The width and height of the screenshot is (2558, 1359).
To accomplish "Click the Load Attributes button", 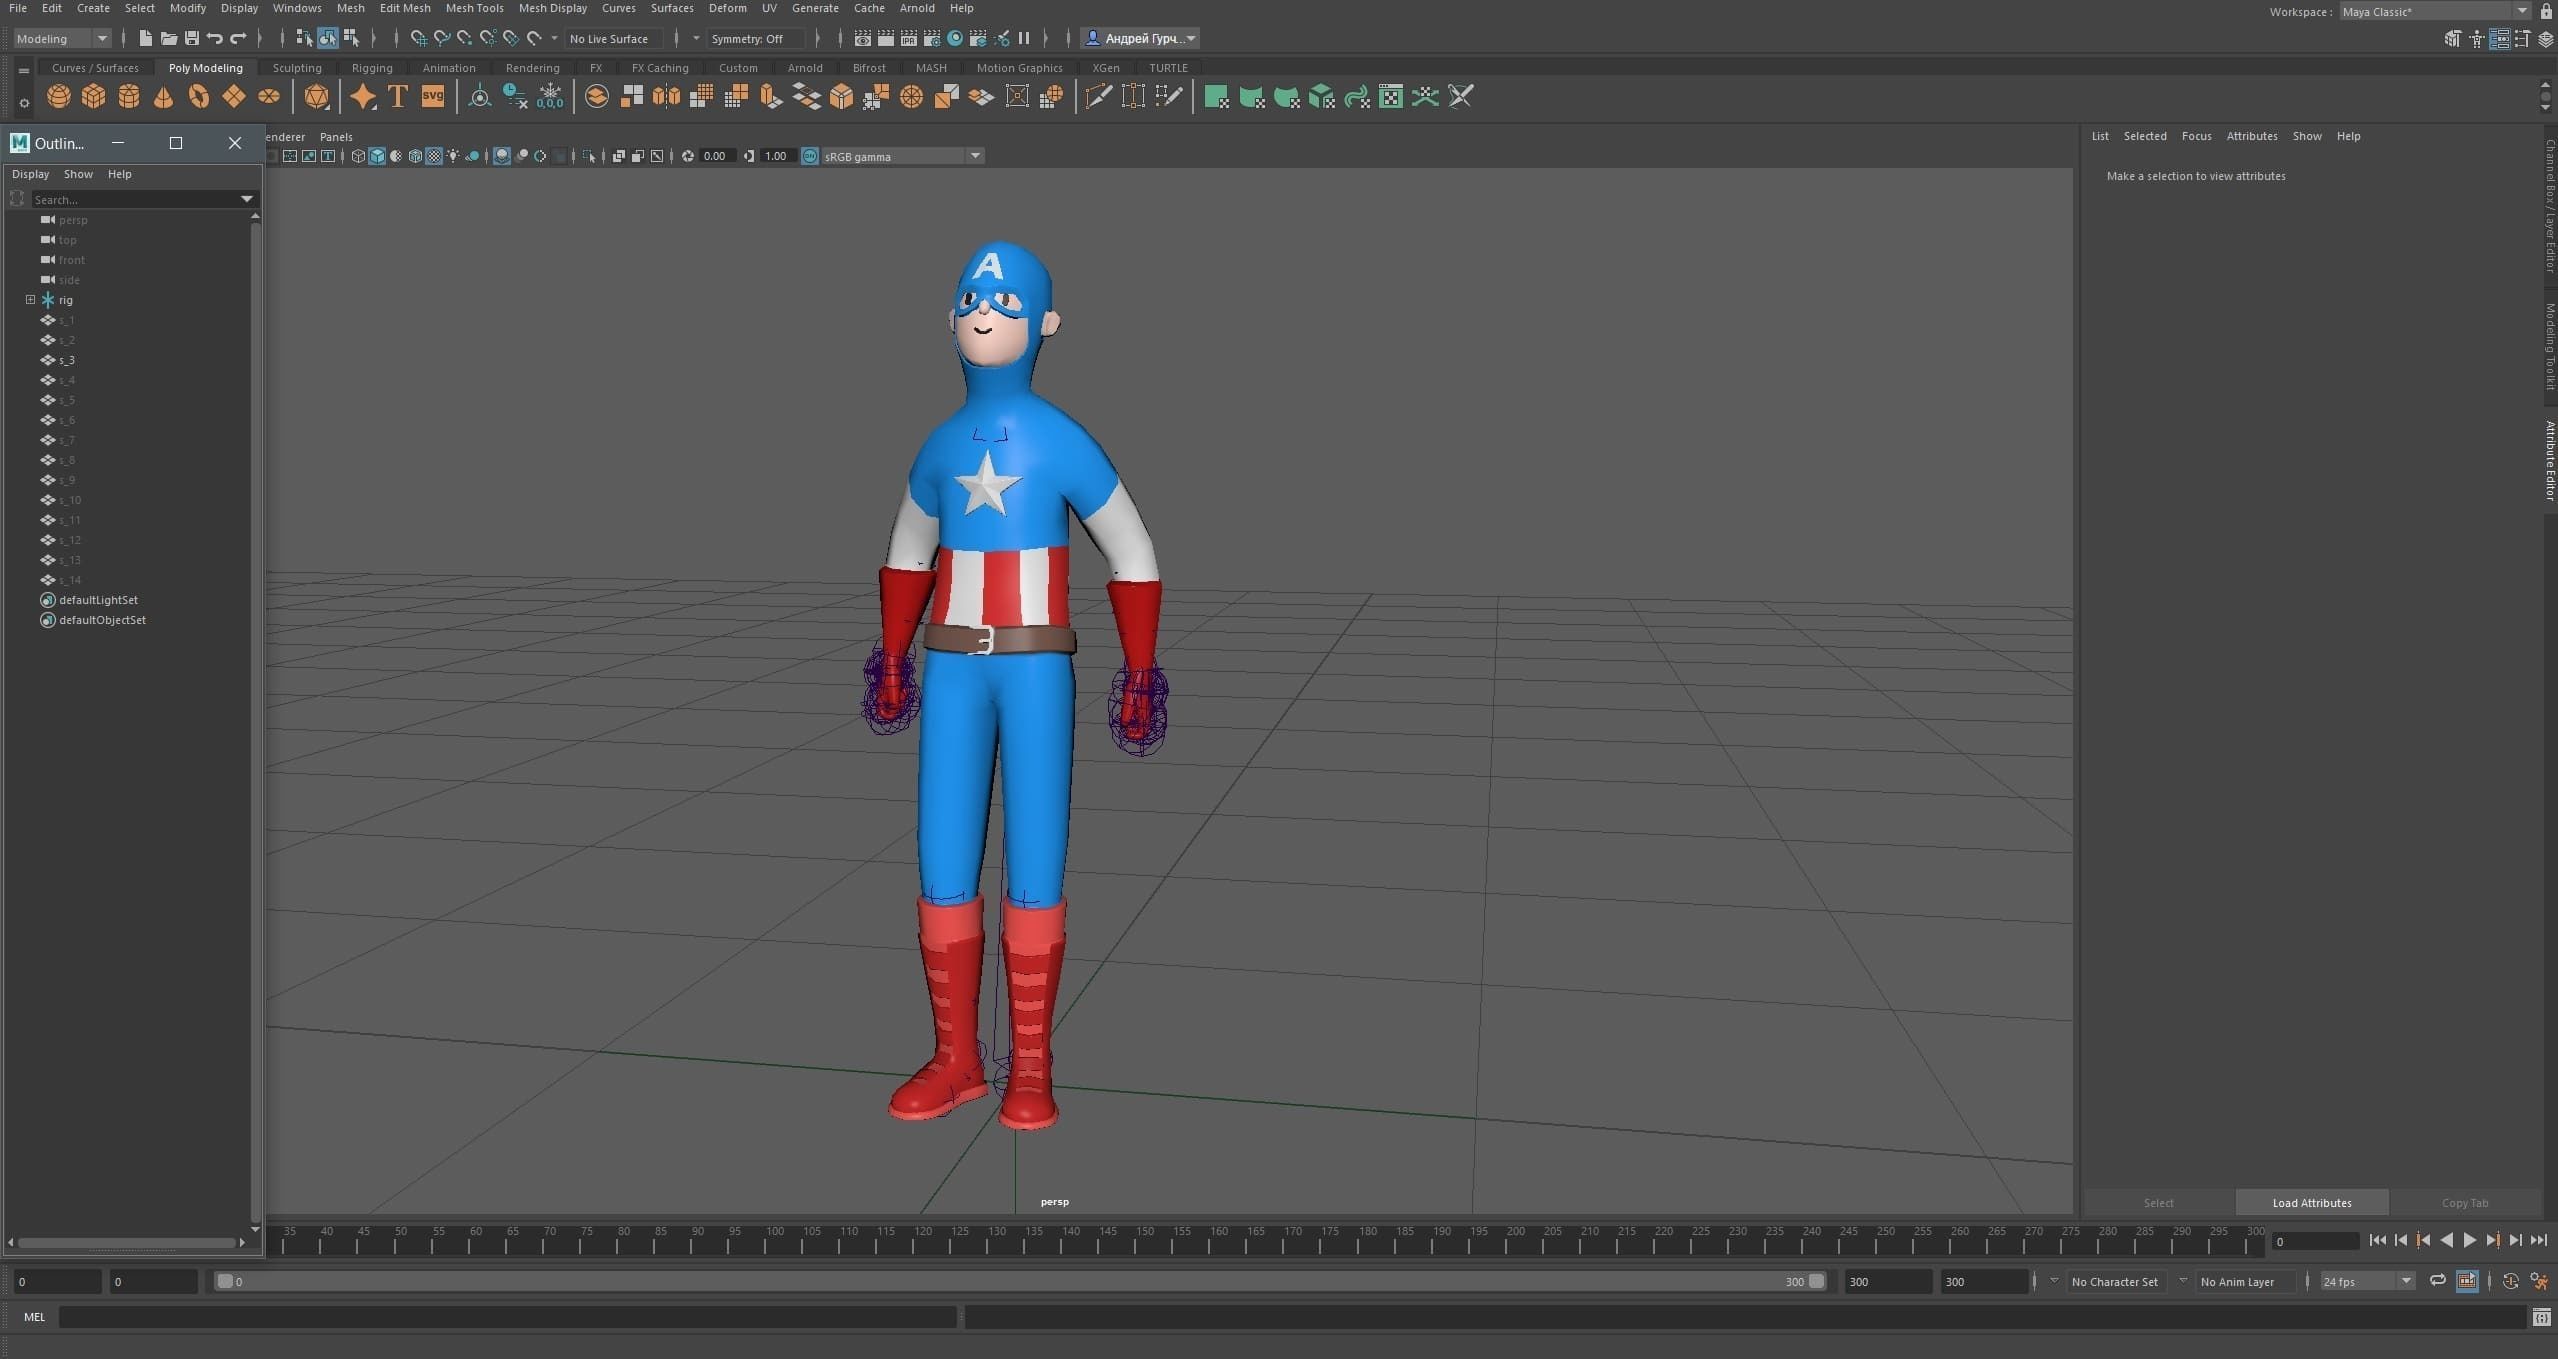I will pos(2311,1202).
